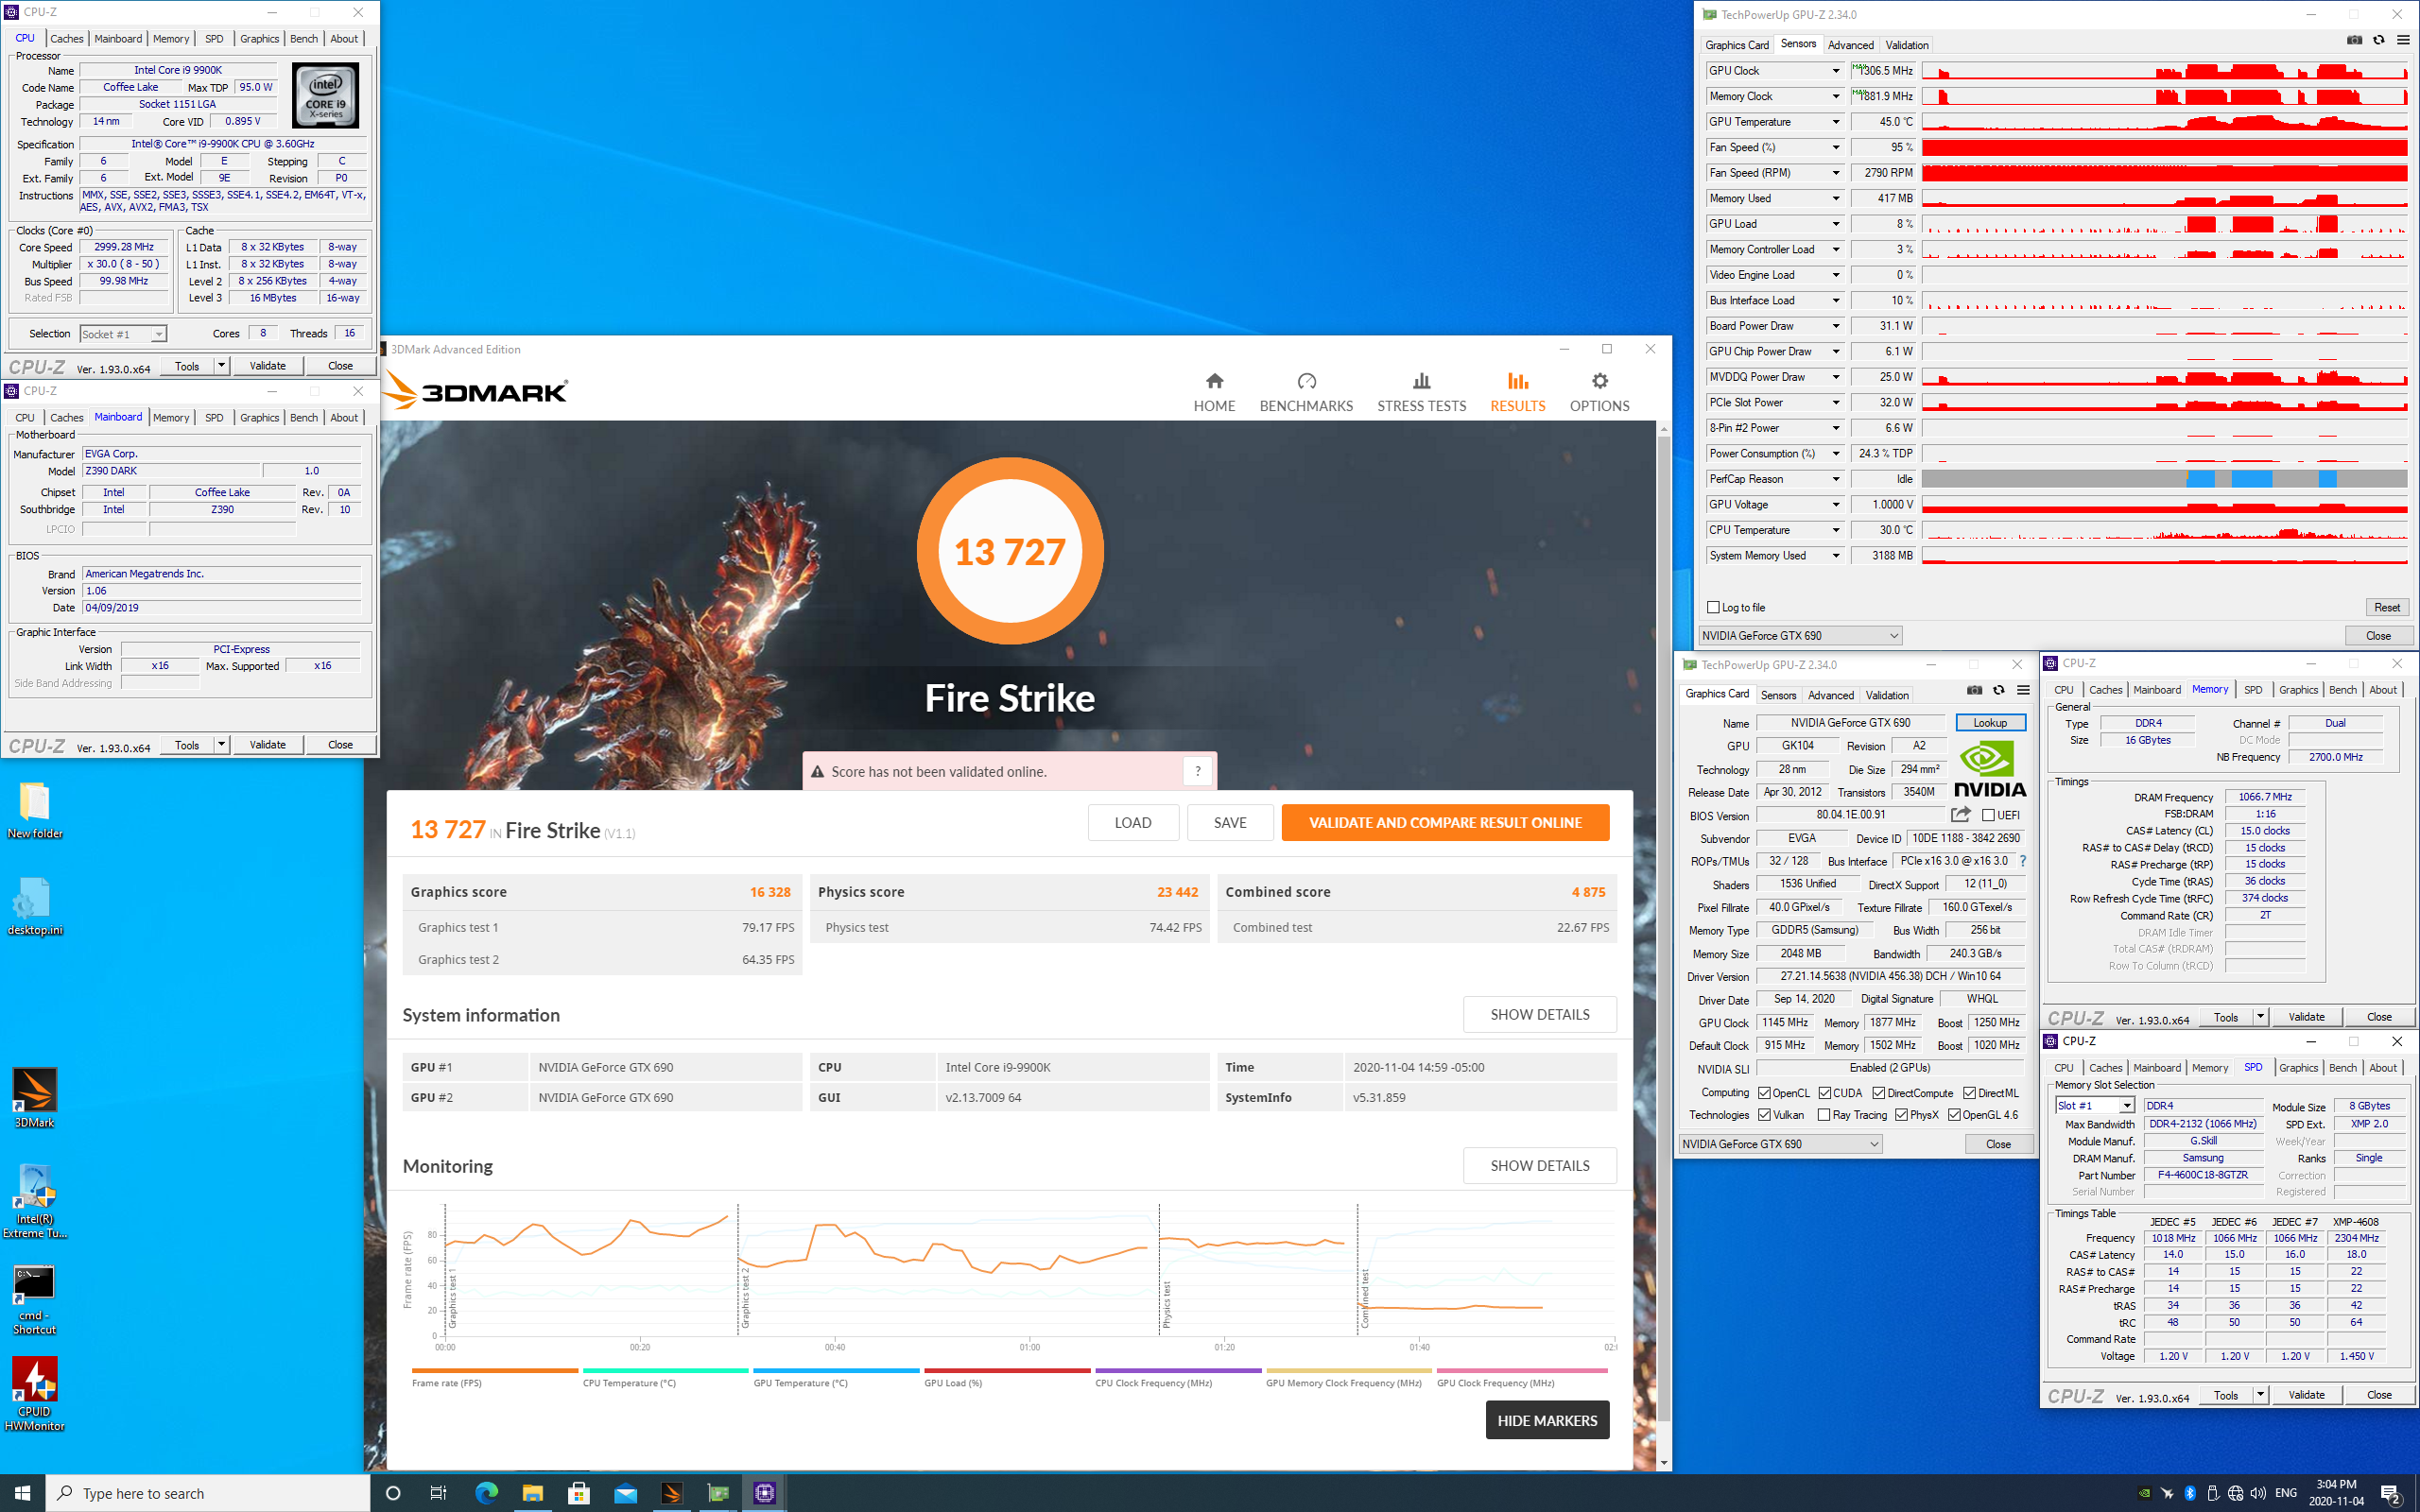
Task: Toggle CUDA checkbox
Action: 1825,1092
